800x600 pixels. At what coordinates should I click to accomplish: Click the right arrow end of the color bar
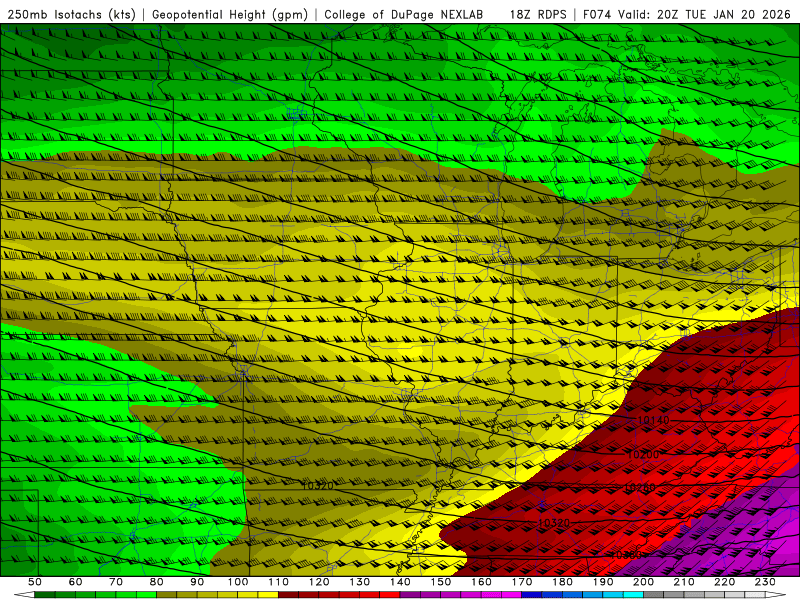776,595
